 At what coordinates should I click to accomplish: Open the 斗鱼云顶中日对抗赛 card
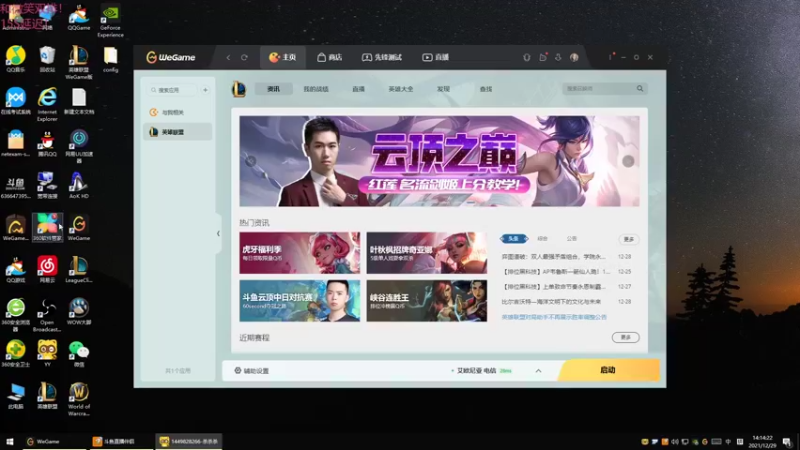coord(299,301)
